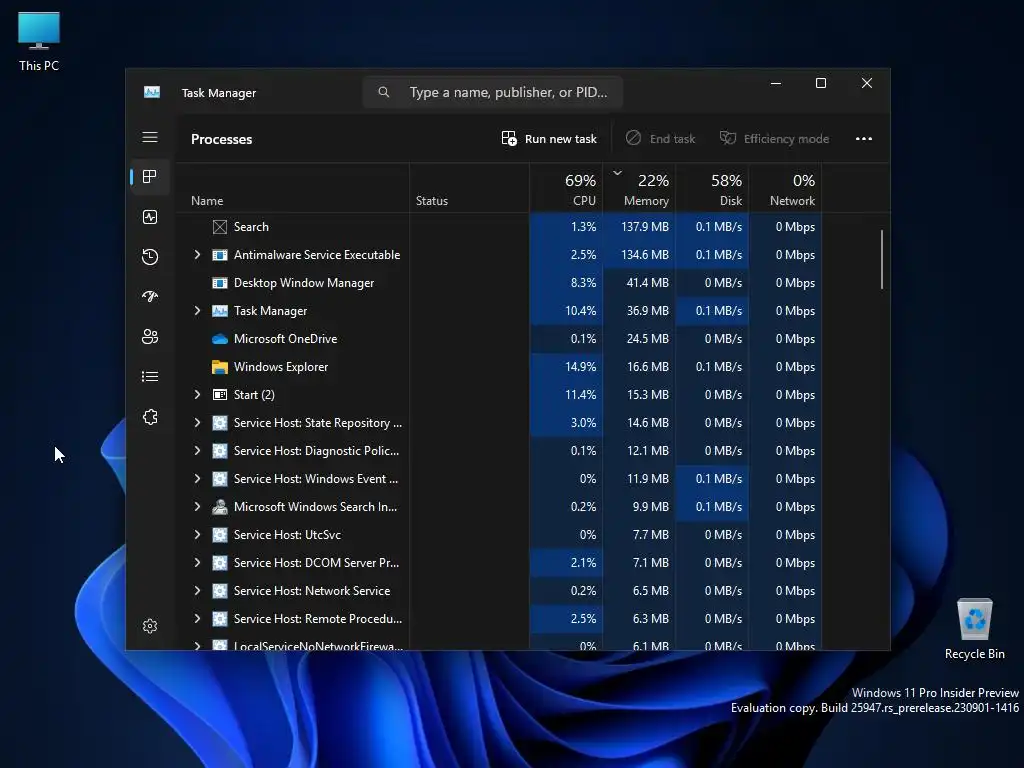Click the Microsoft Windows Search Indexer icon
Viewport: 1024px width, 768px height.
pyautogui.click(x=220, y=507)
